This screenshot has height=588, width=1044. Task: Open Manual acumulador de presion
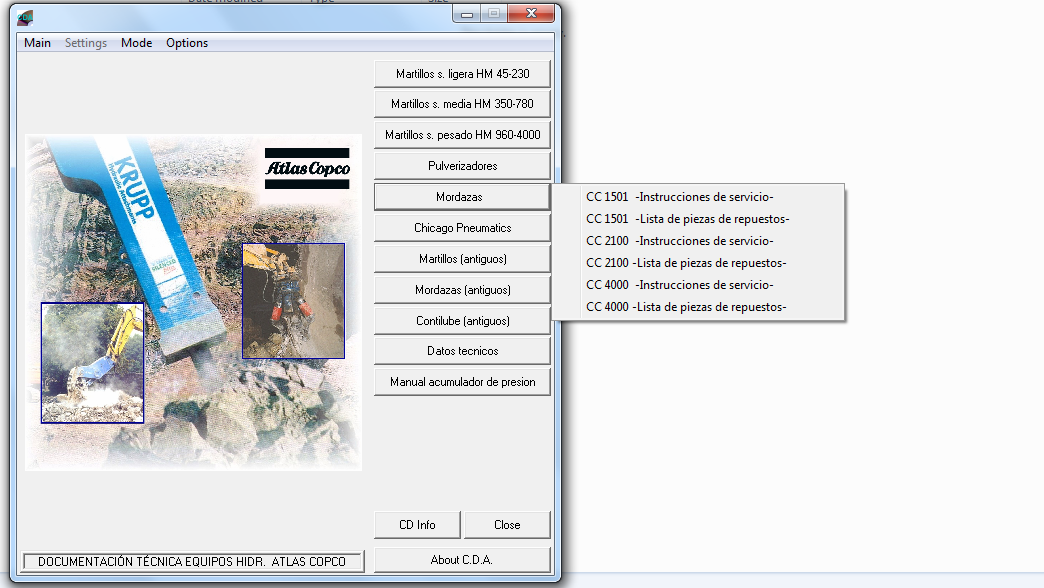462,382
